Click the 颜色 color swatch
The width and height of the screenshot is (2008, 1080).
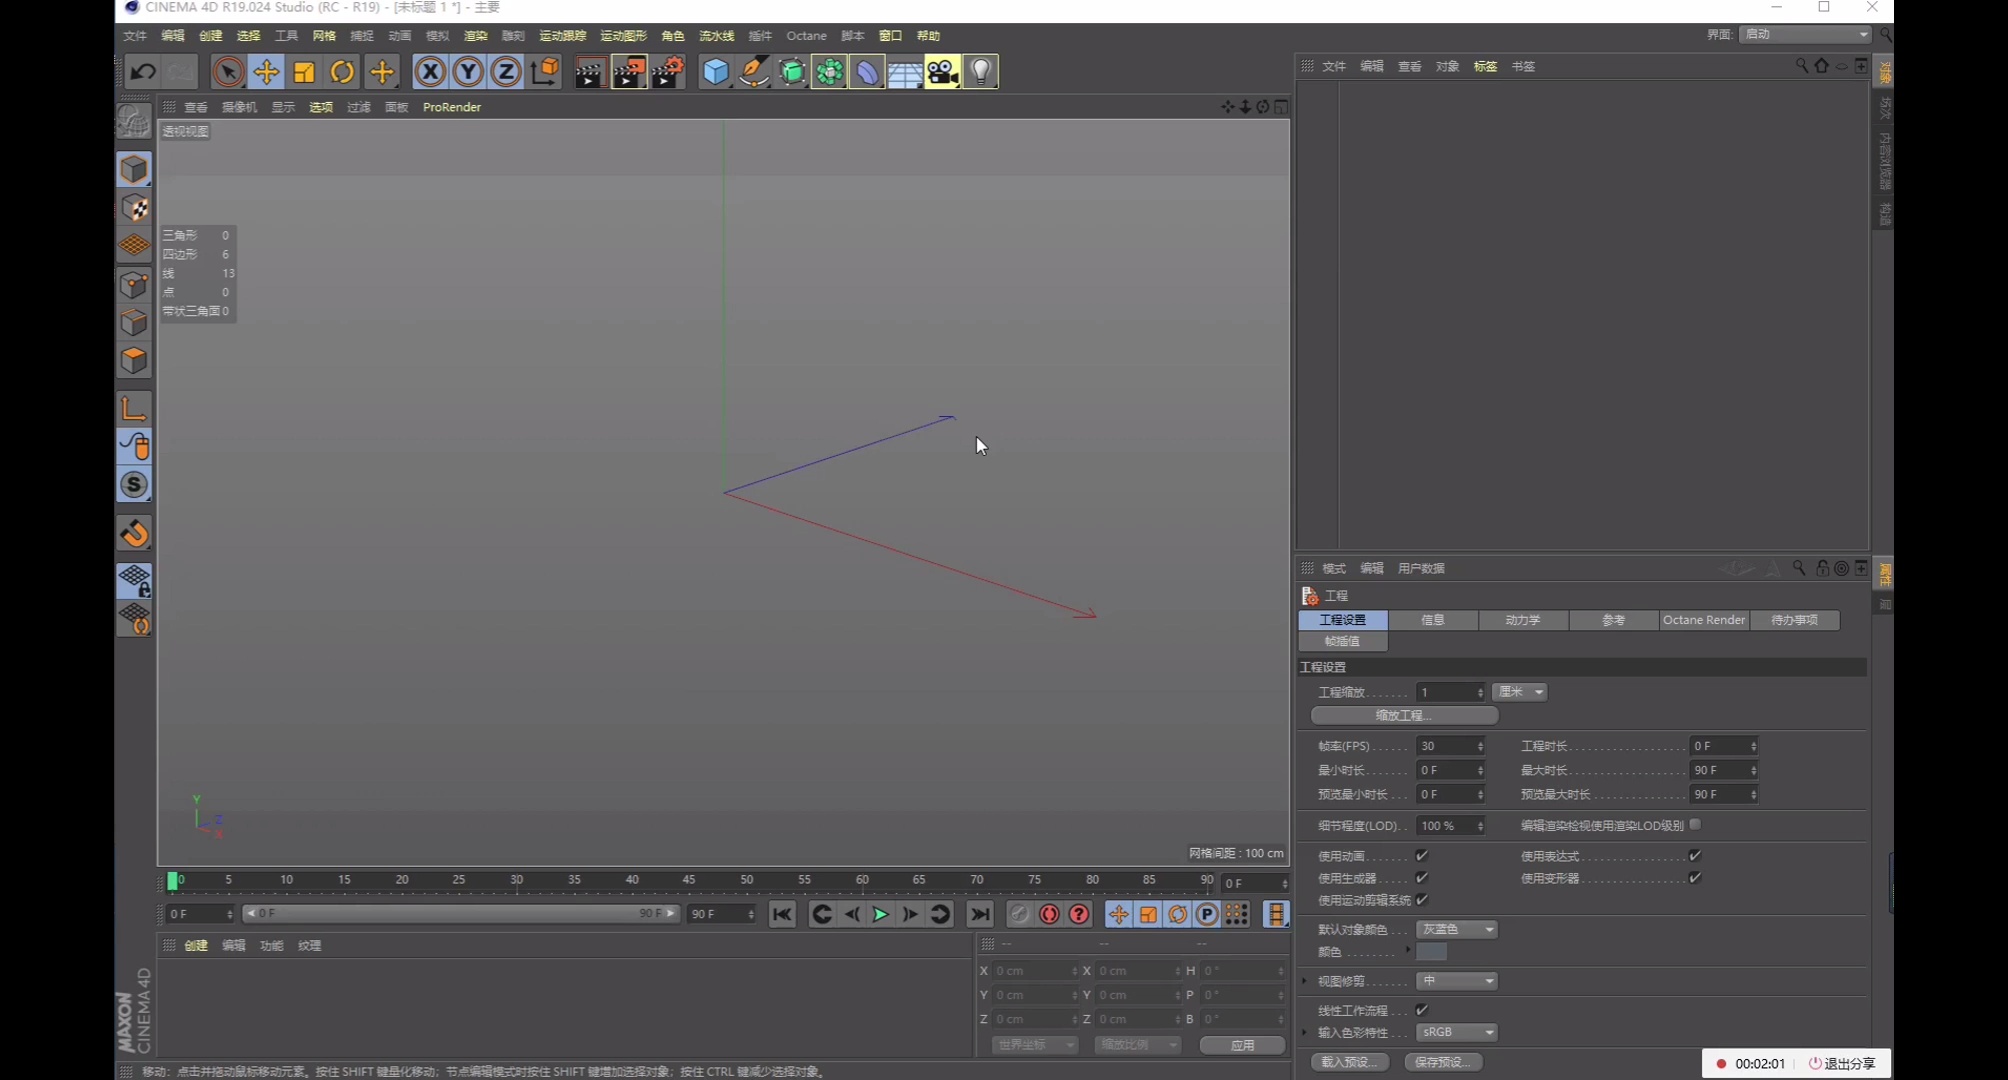tap(1432, 952)
